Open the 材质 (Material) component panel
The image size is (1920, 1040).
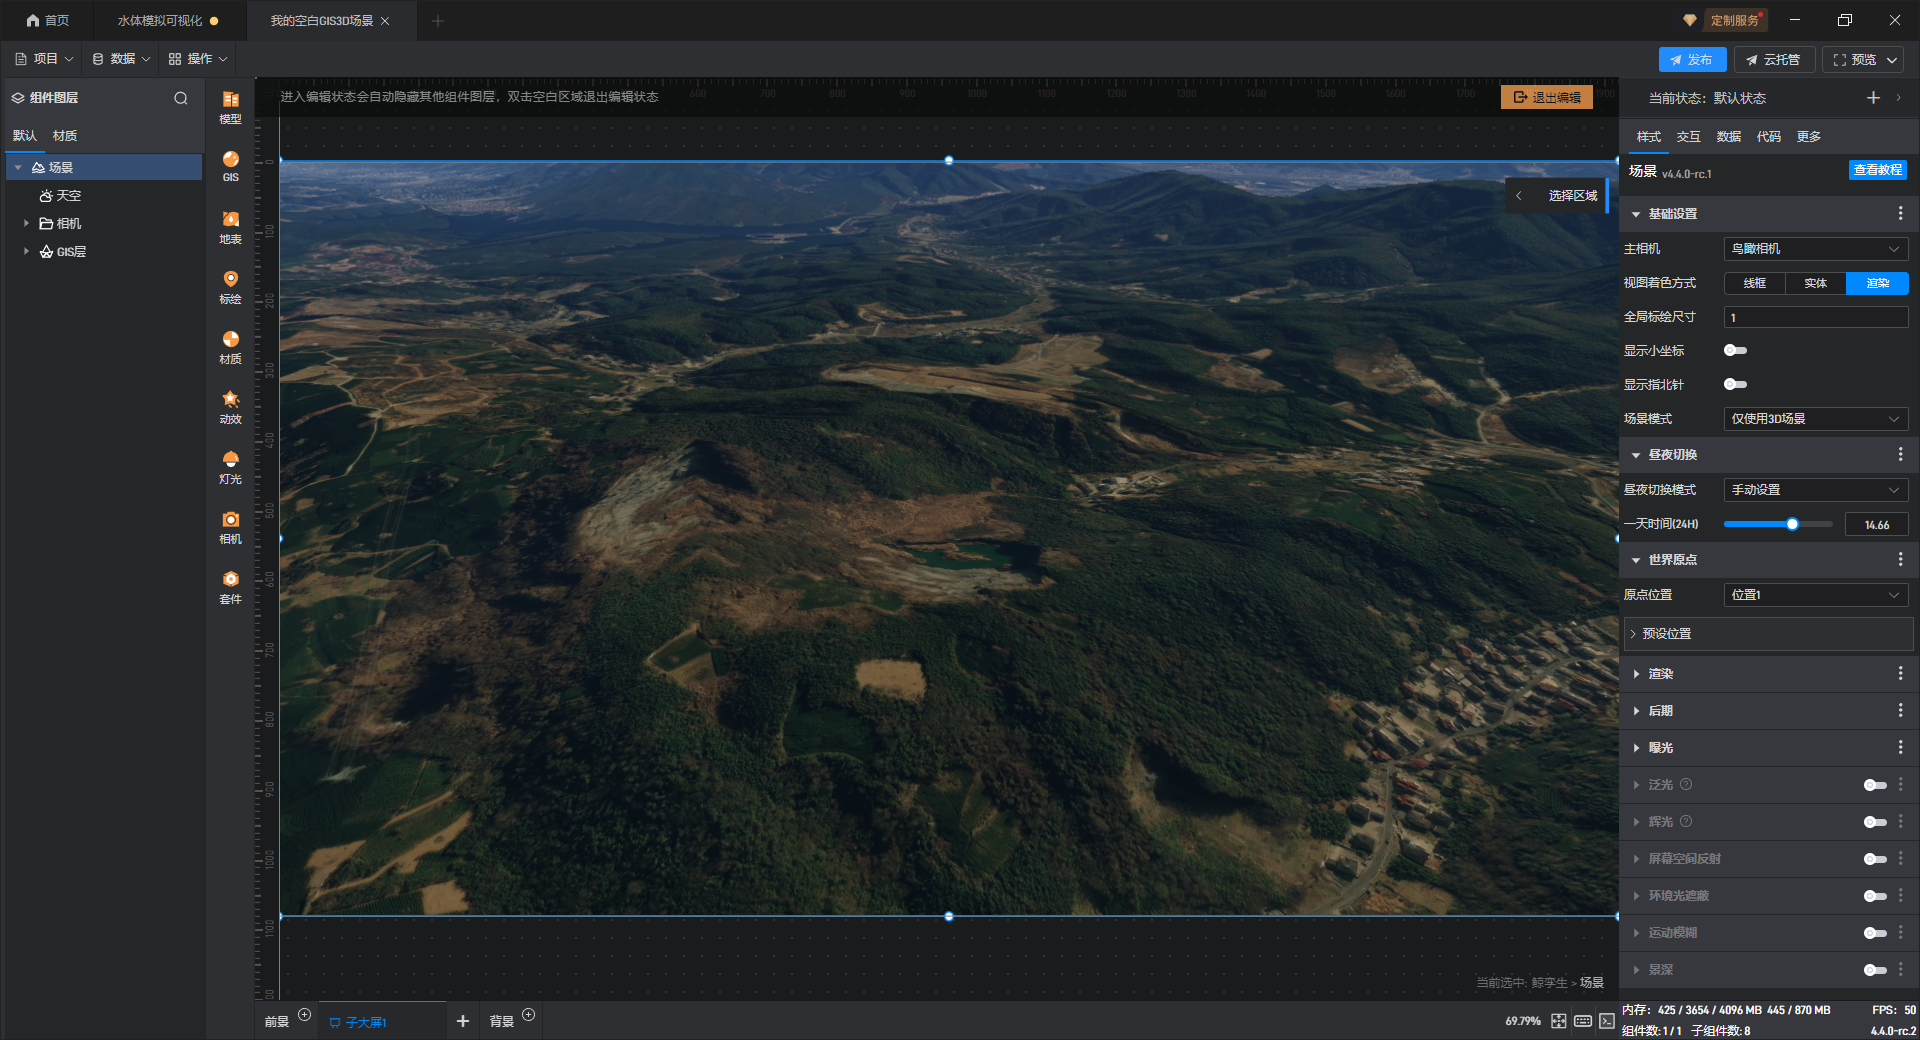pyautogui.click(x=230, y=347)
